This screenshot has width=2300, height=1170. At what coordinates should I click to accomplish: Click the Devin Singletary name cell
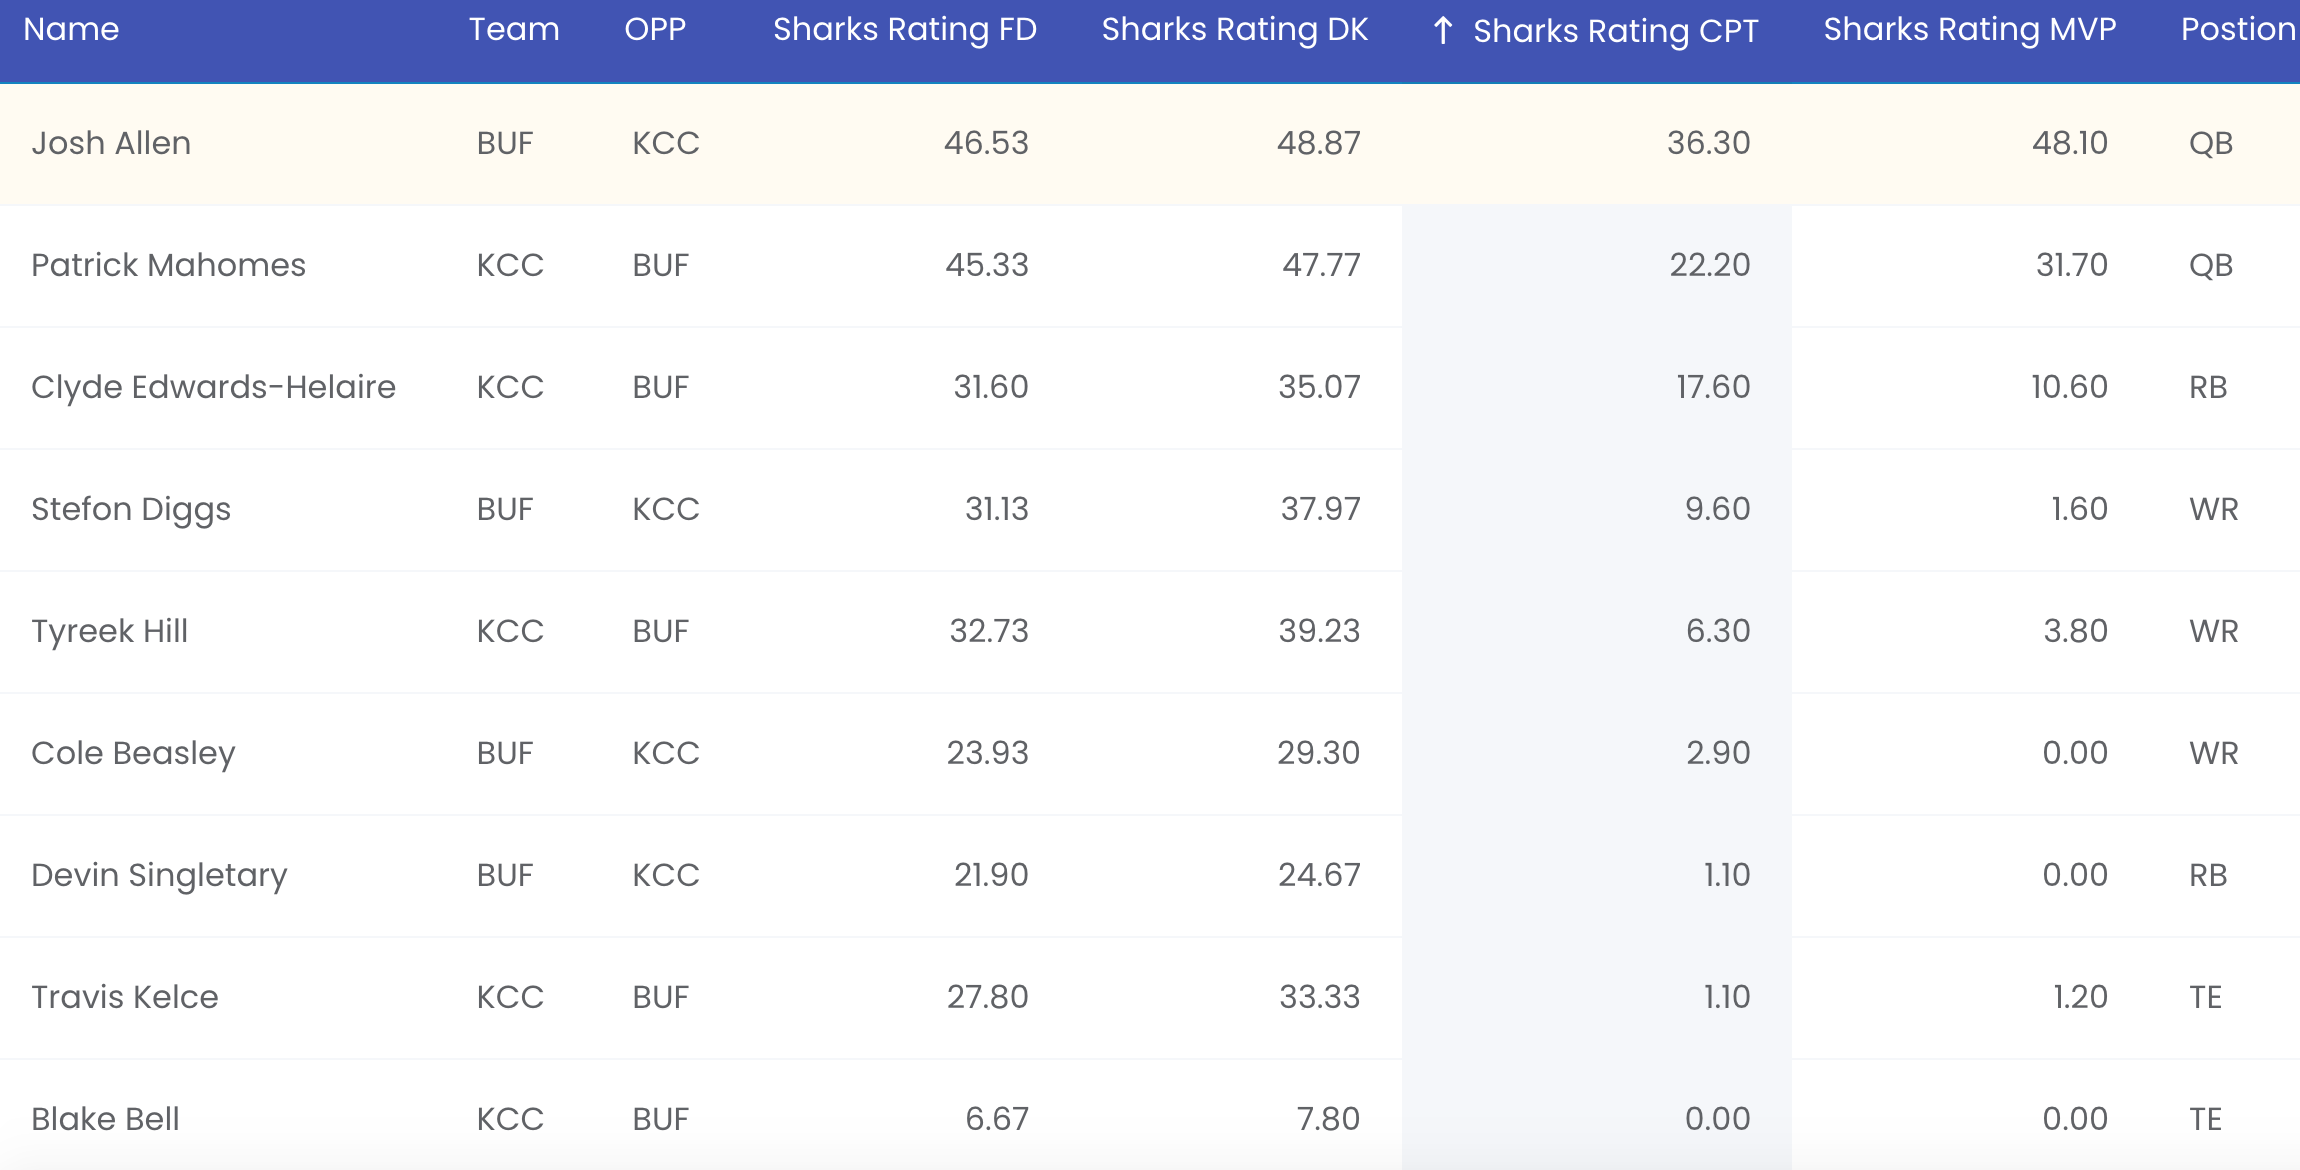point(159,875)
